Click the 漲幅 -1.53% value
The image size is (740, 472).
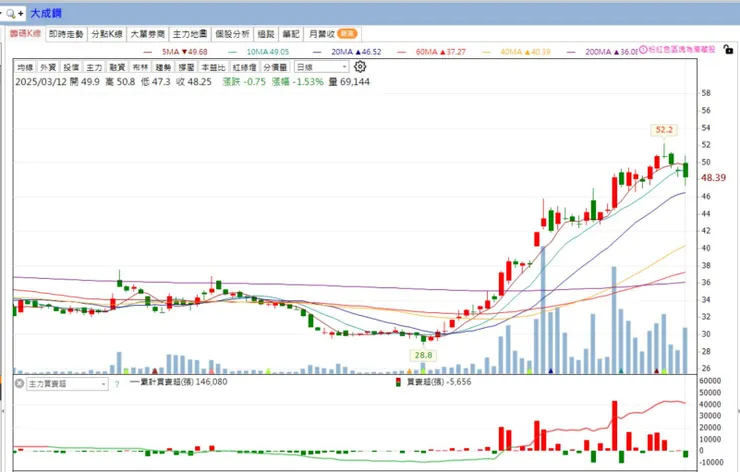click(x=298, y=82)
